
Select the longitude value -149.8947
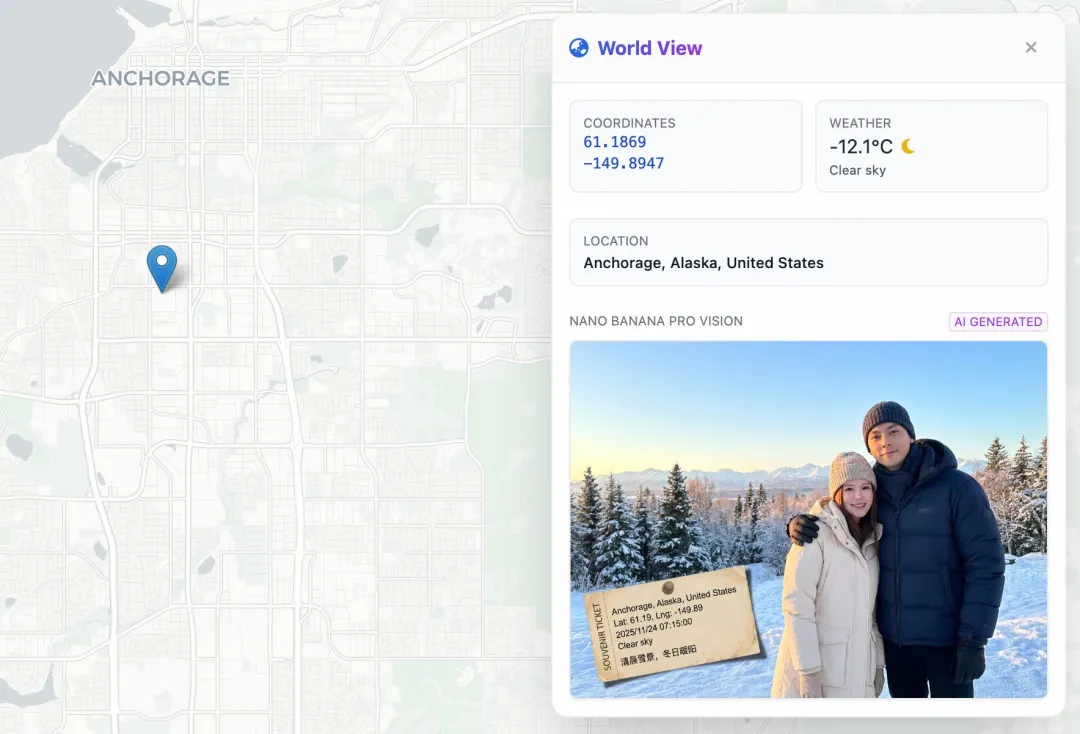click(623, 163)
